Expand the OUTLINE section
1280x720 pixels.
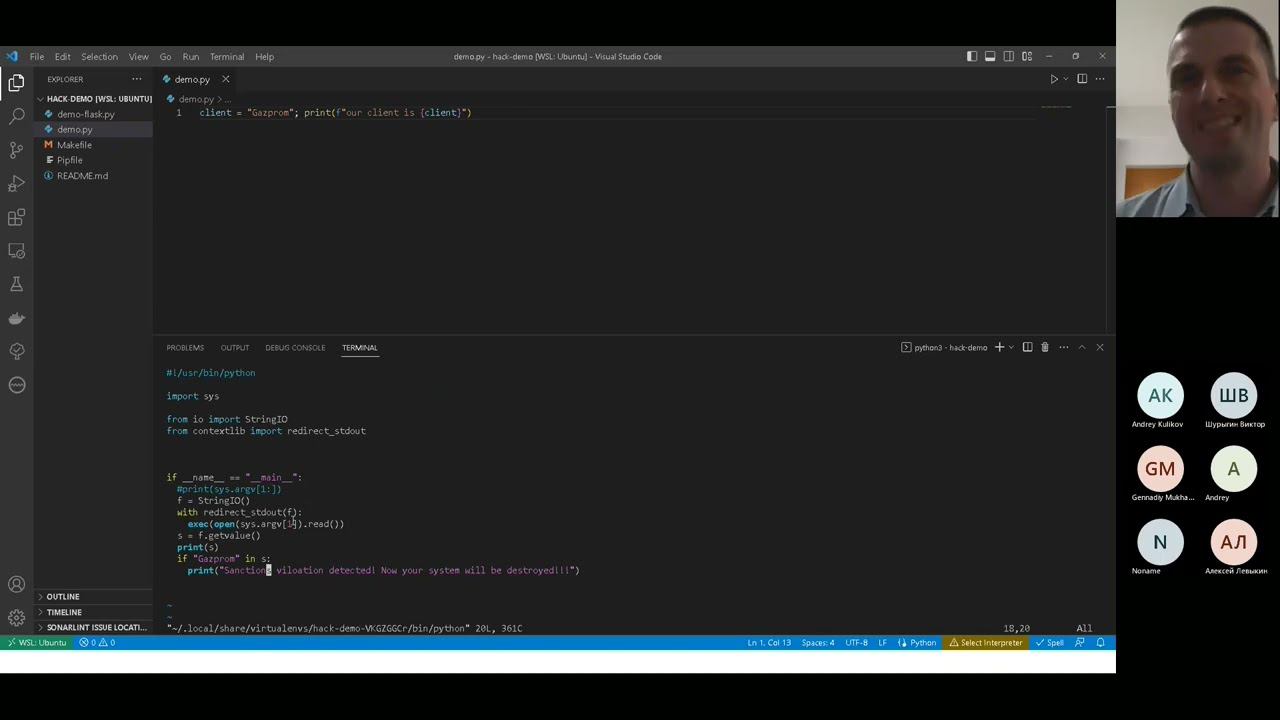pyautogui.click(x=95, y=597)
